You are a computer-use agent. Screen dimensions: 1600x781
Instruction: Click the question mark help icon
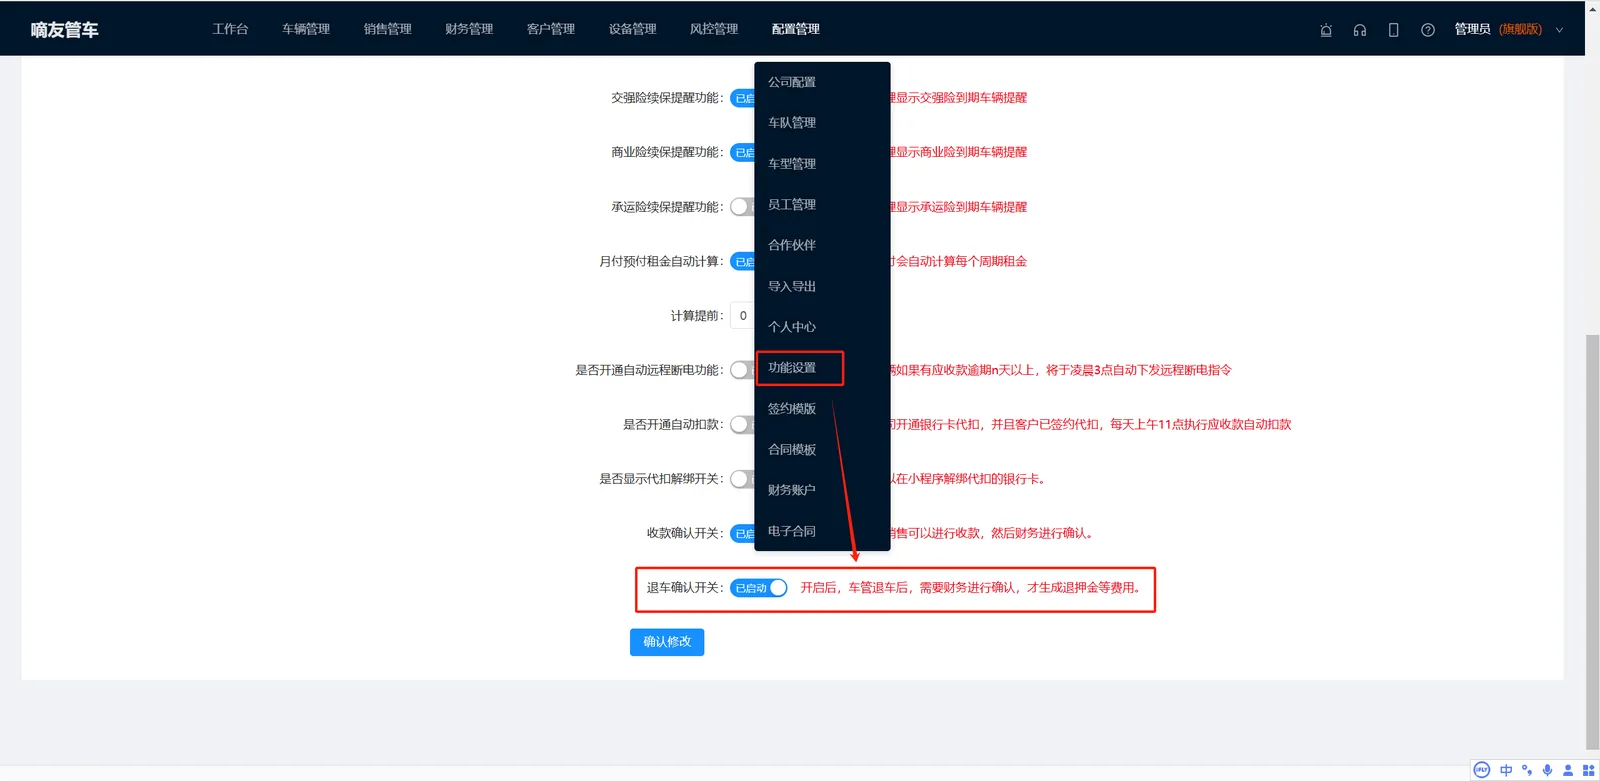[1428, 30]
